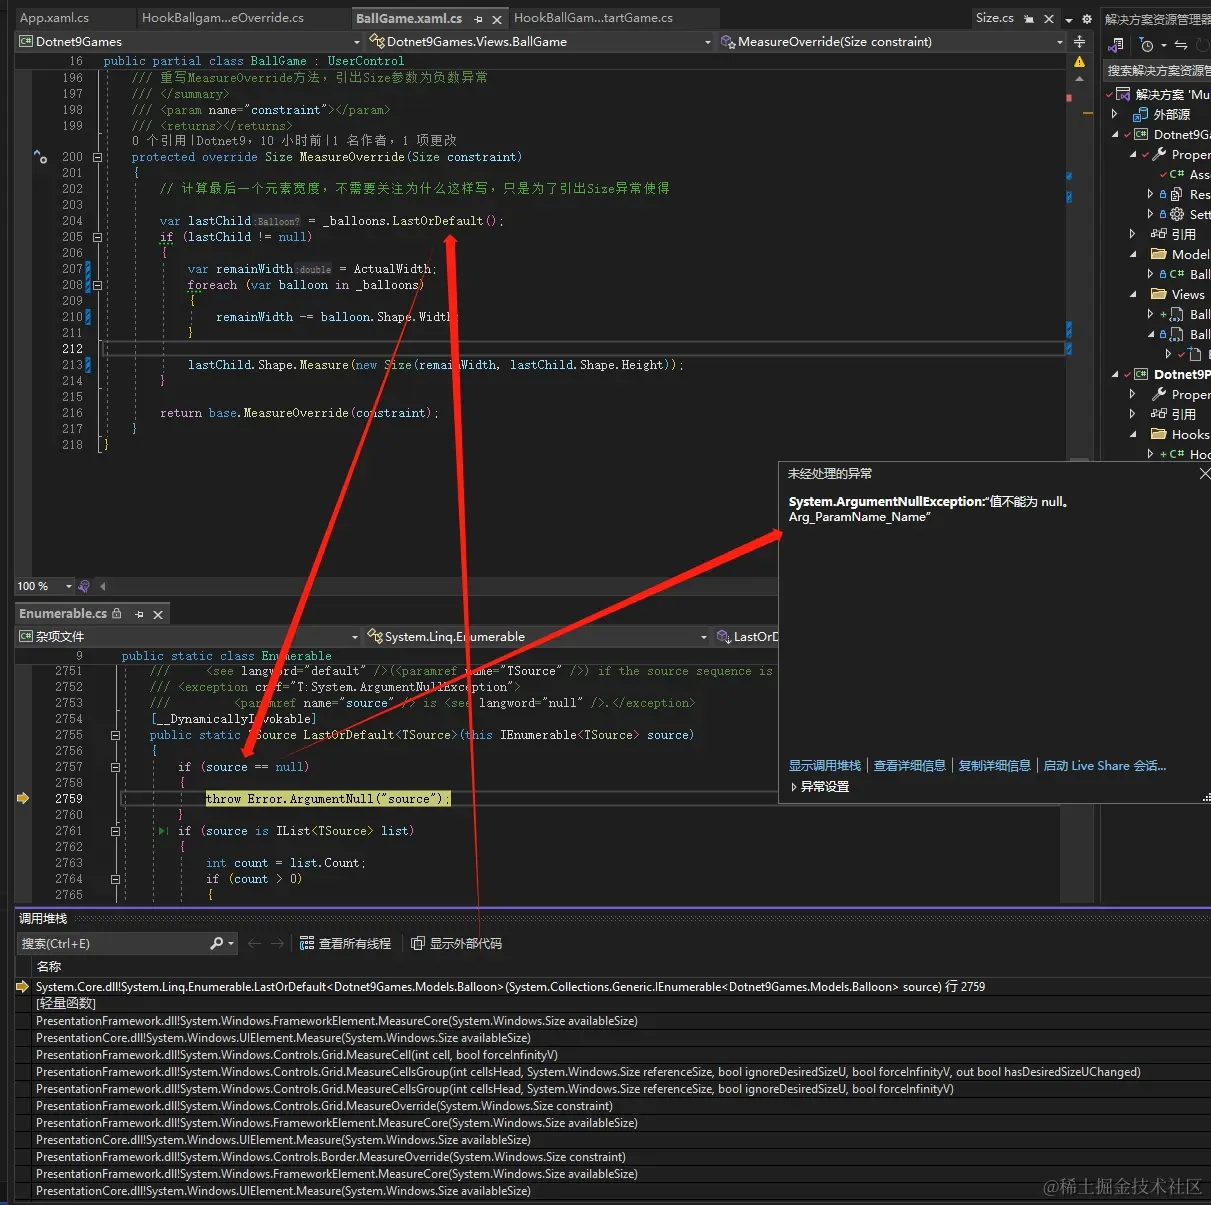The width and height of the screenshot is (1211, 1205).
Task: Open the tab overflow dropdown arrow
Action: pyautogui.click(x=1069, y=19)
